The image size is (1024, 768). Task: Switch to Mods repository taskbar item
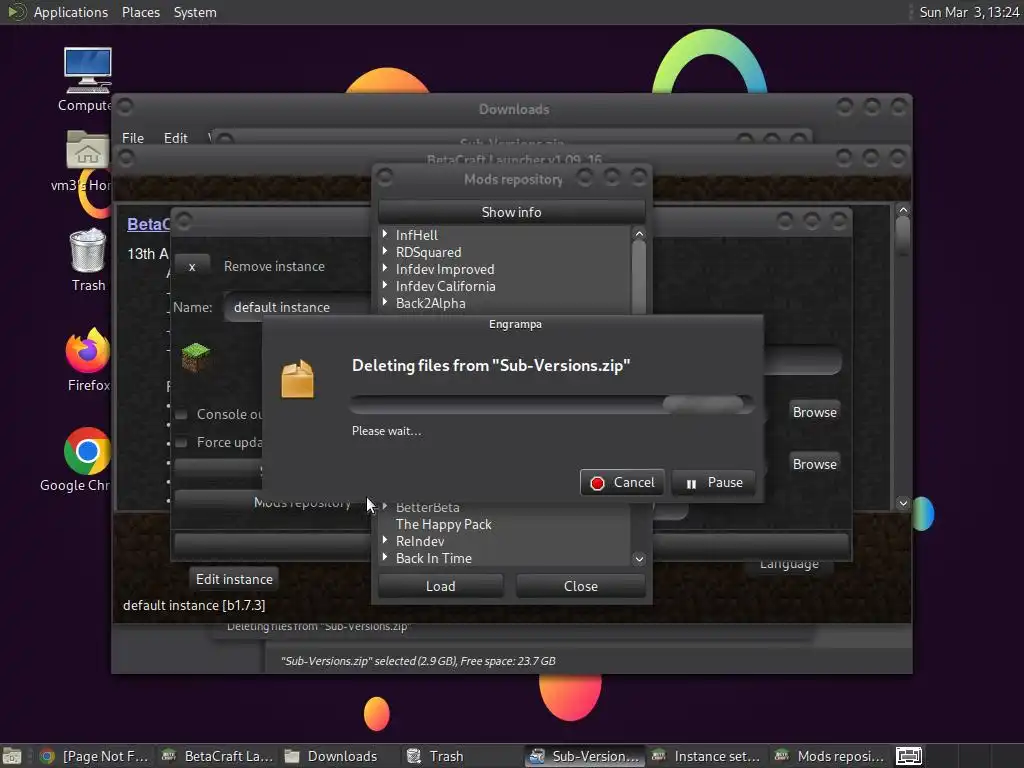coord(829,756)
